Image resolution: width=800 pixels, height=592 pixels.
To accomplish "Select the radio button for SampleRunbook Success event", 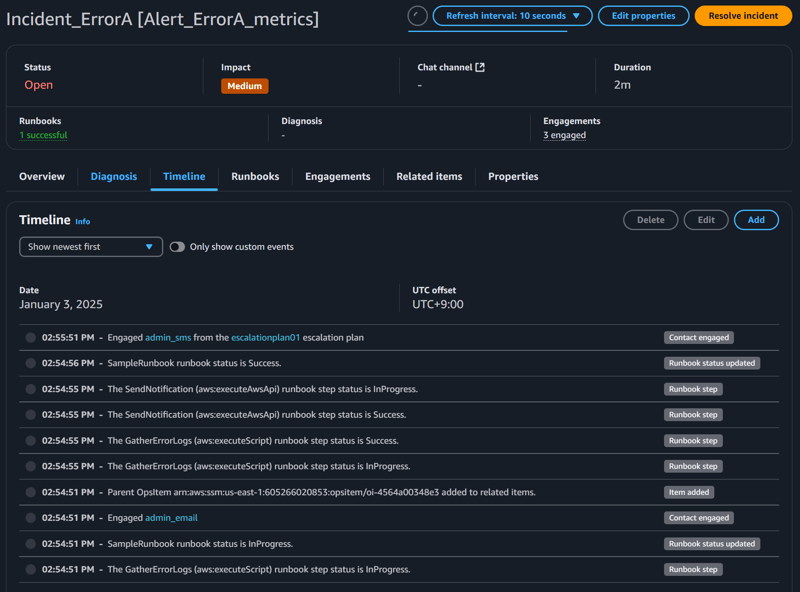I will tap(30, 363).
